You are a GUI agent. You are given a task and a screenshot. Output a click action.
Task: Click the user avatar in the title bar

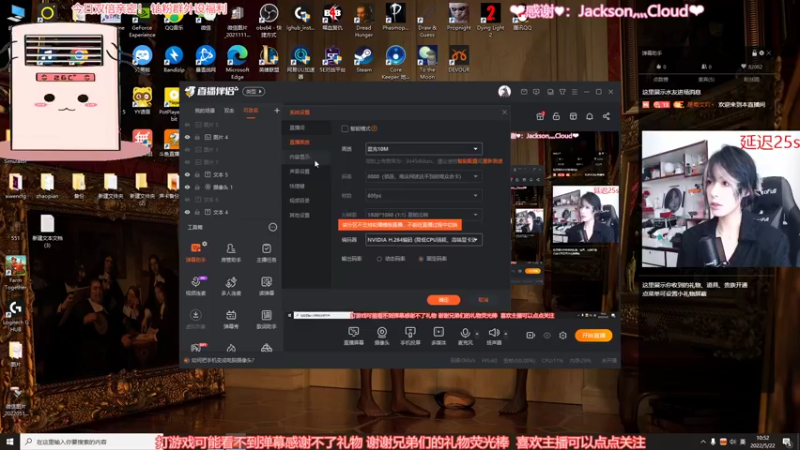504,91
